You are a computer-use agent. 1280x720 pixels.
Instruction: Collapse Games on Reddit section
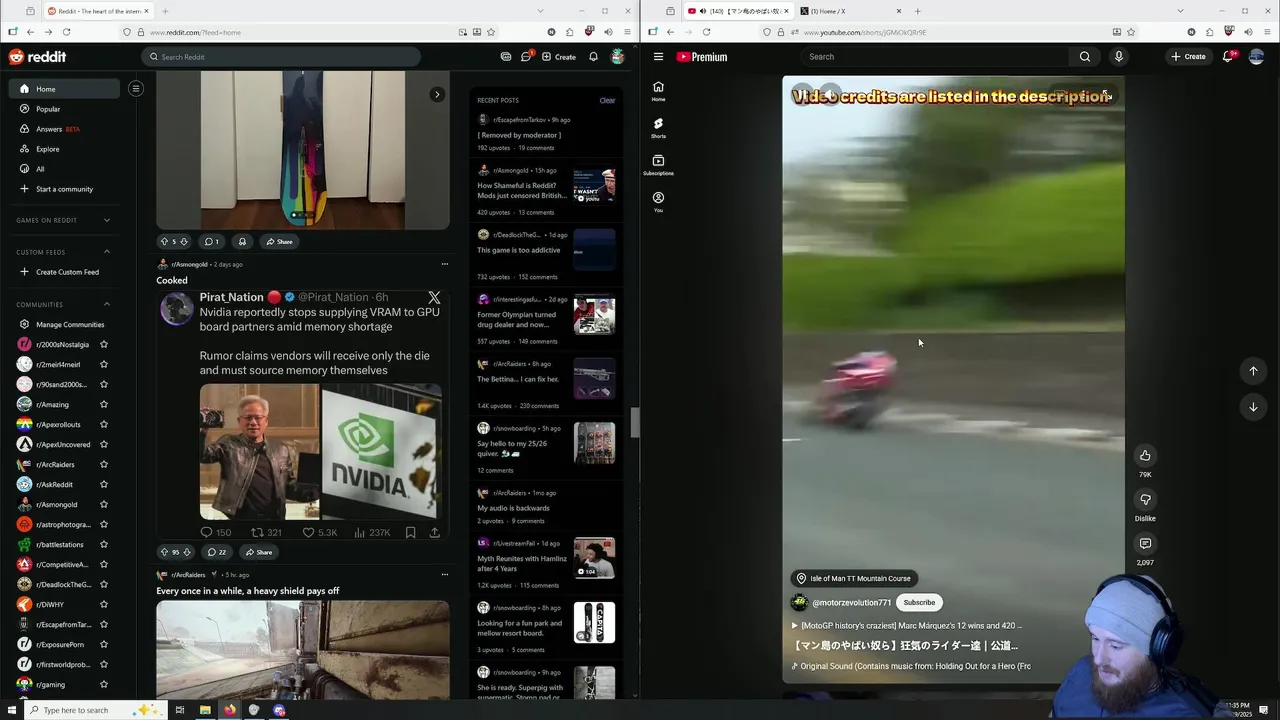click(x=107, y=220)
